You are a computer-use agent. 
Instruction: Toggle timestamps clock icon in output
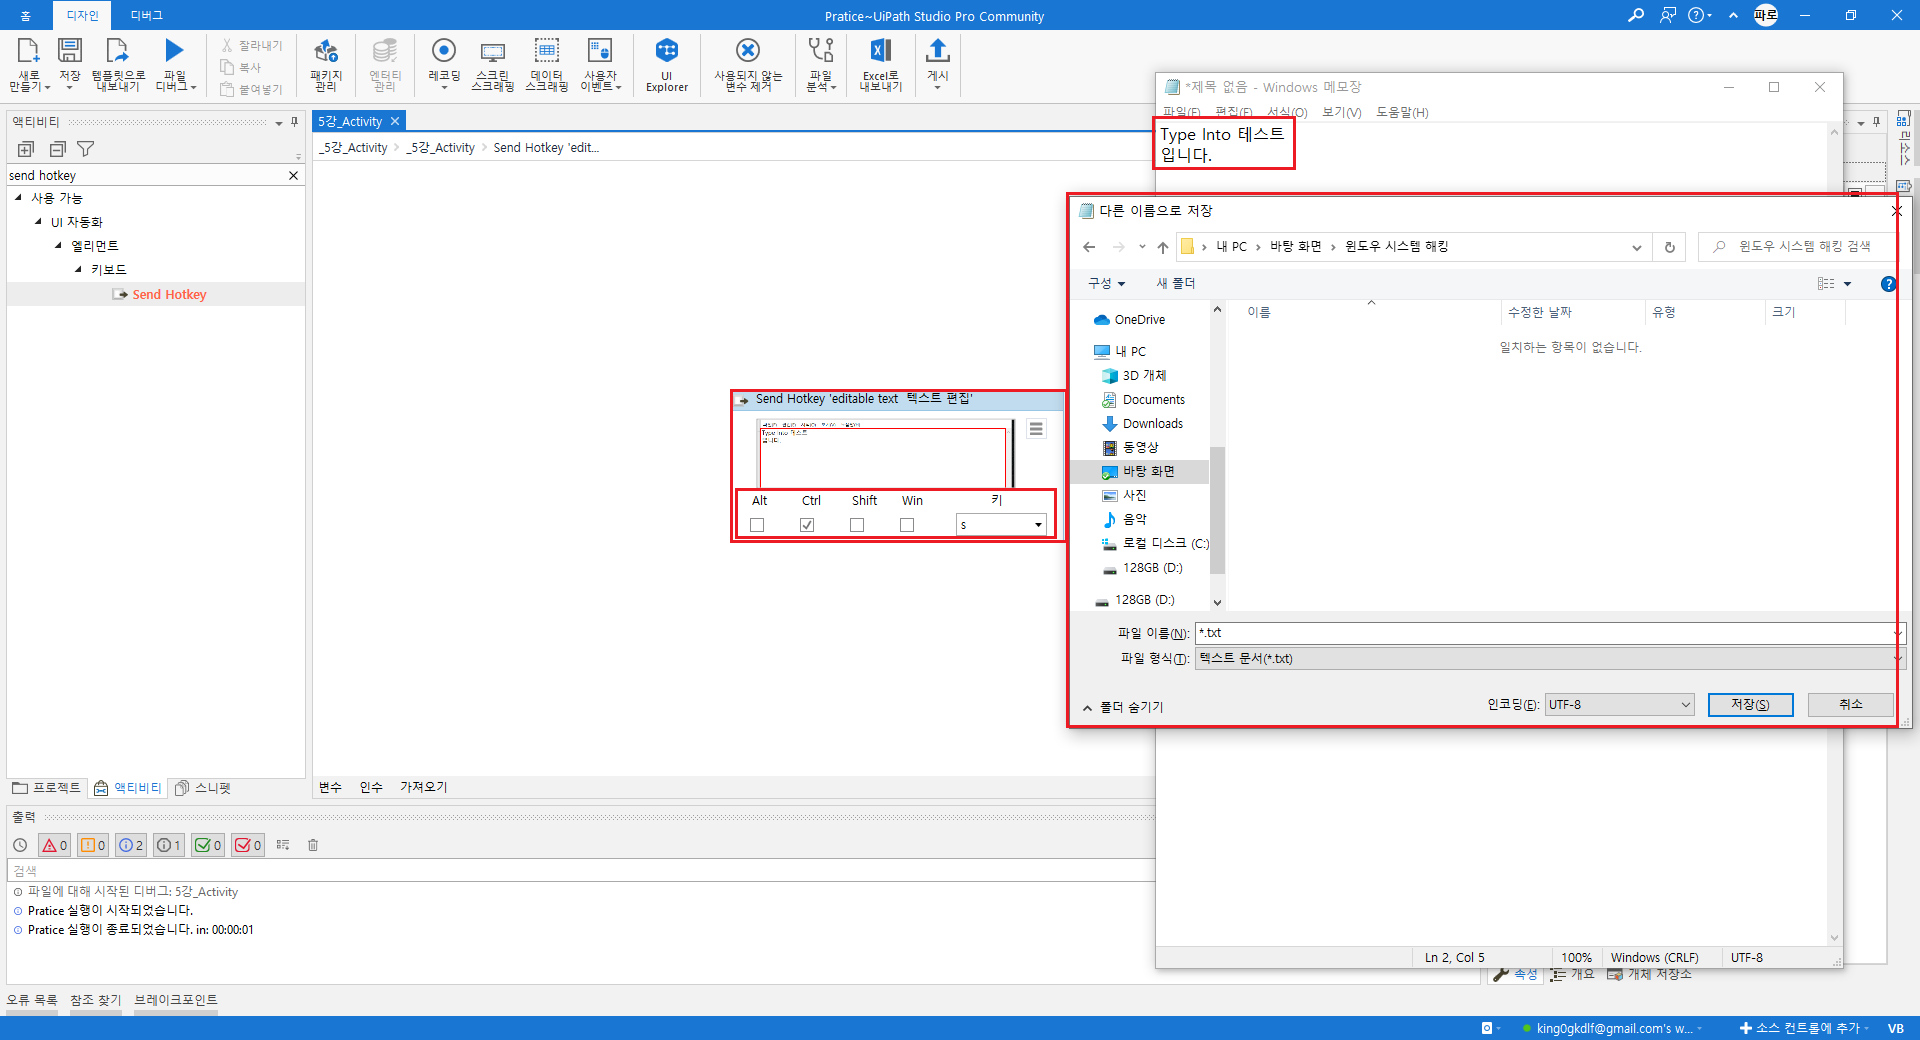[20, 845]
